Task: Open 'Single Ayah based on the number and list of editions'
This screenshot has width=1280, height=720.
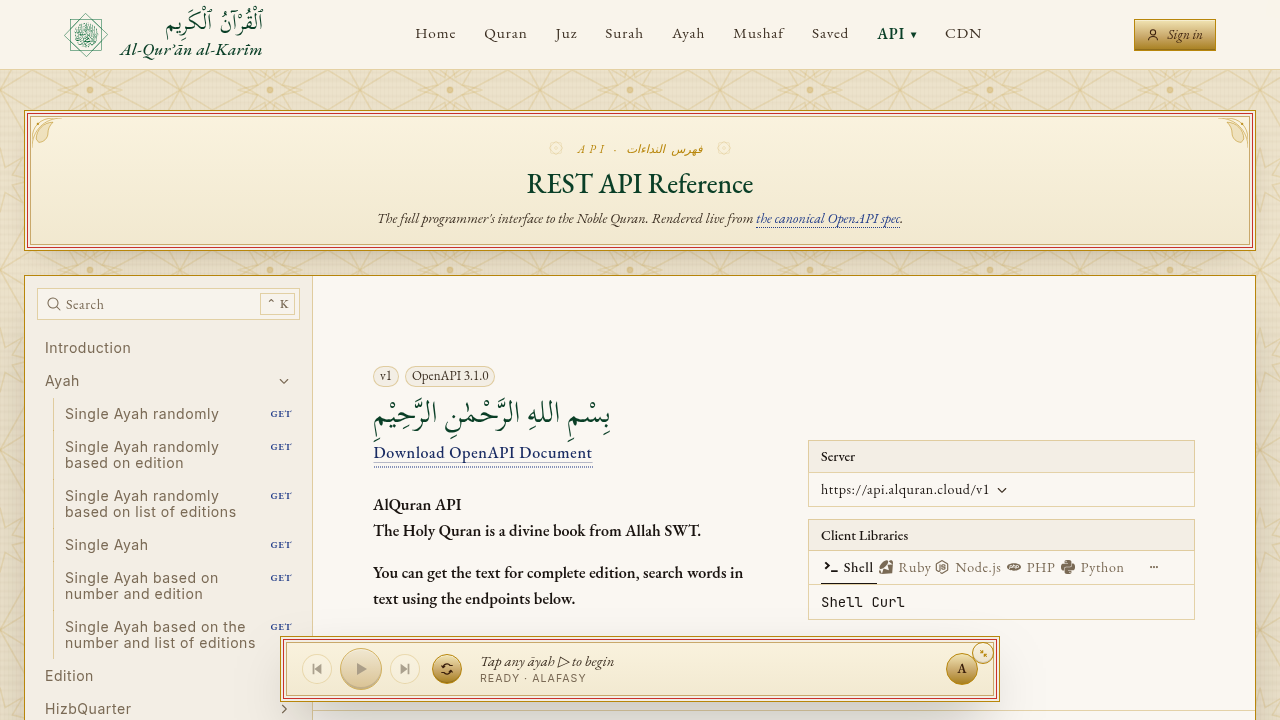Action: 168,635
